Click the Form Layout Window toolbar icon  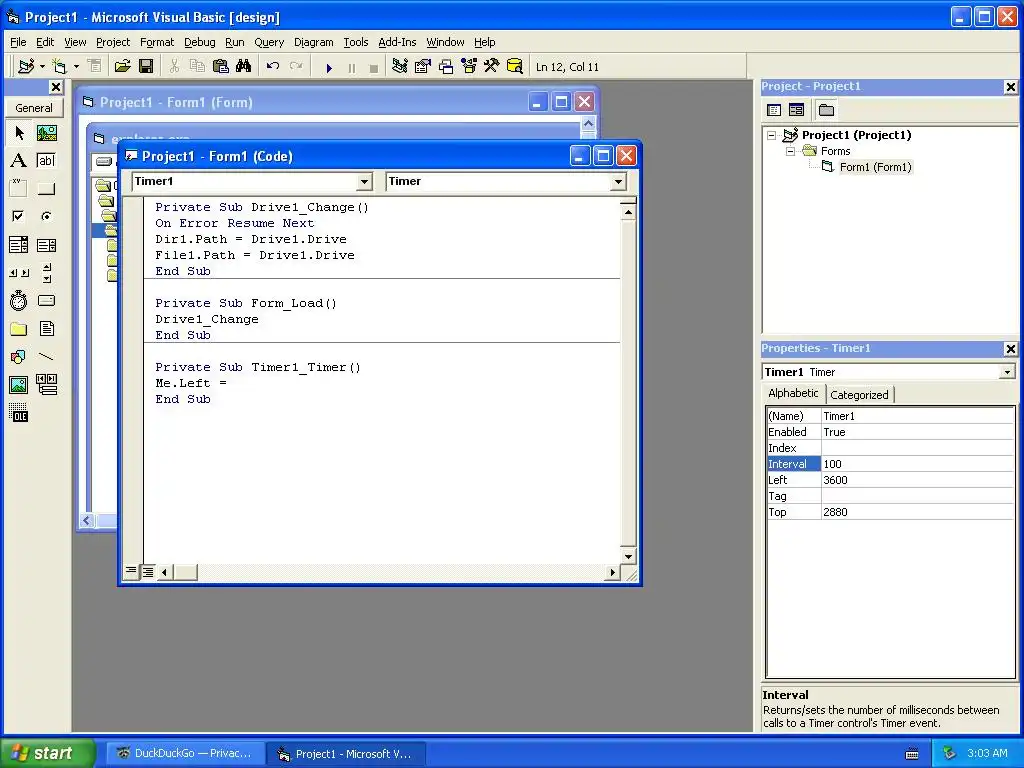click(x=446, y=66)
